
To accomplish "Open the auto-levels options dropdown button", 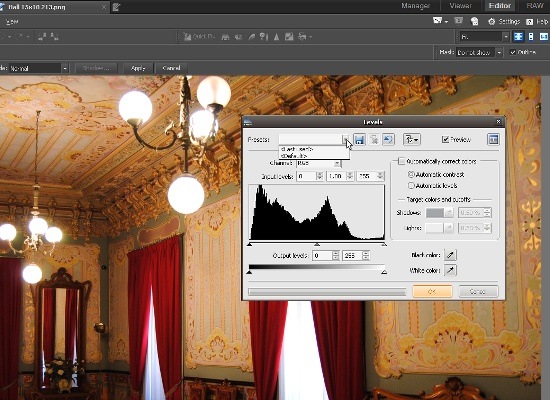I will click(x=412, y=140).
